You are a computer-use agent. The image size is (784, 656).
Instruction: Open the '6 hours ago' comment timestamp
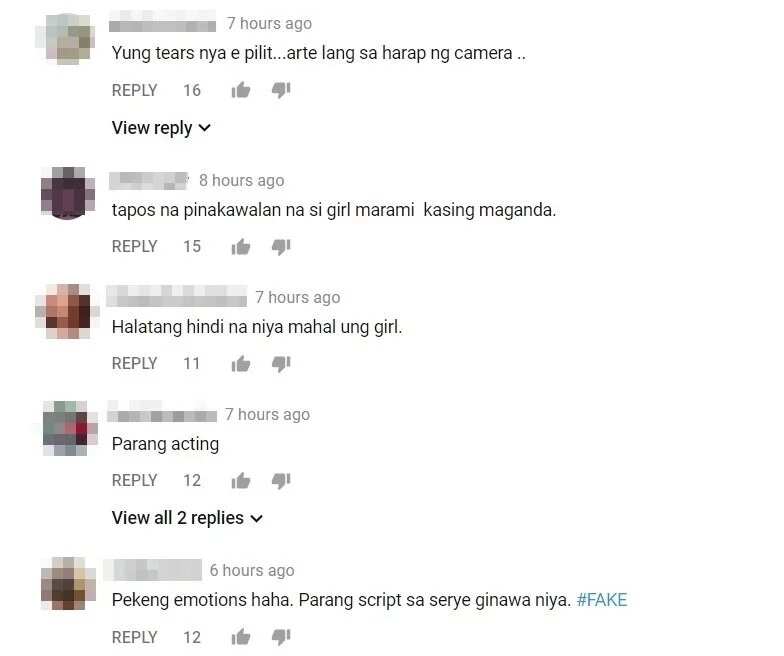pyautogui.click(x=252, y=570)
